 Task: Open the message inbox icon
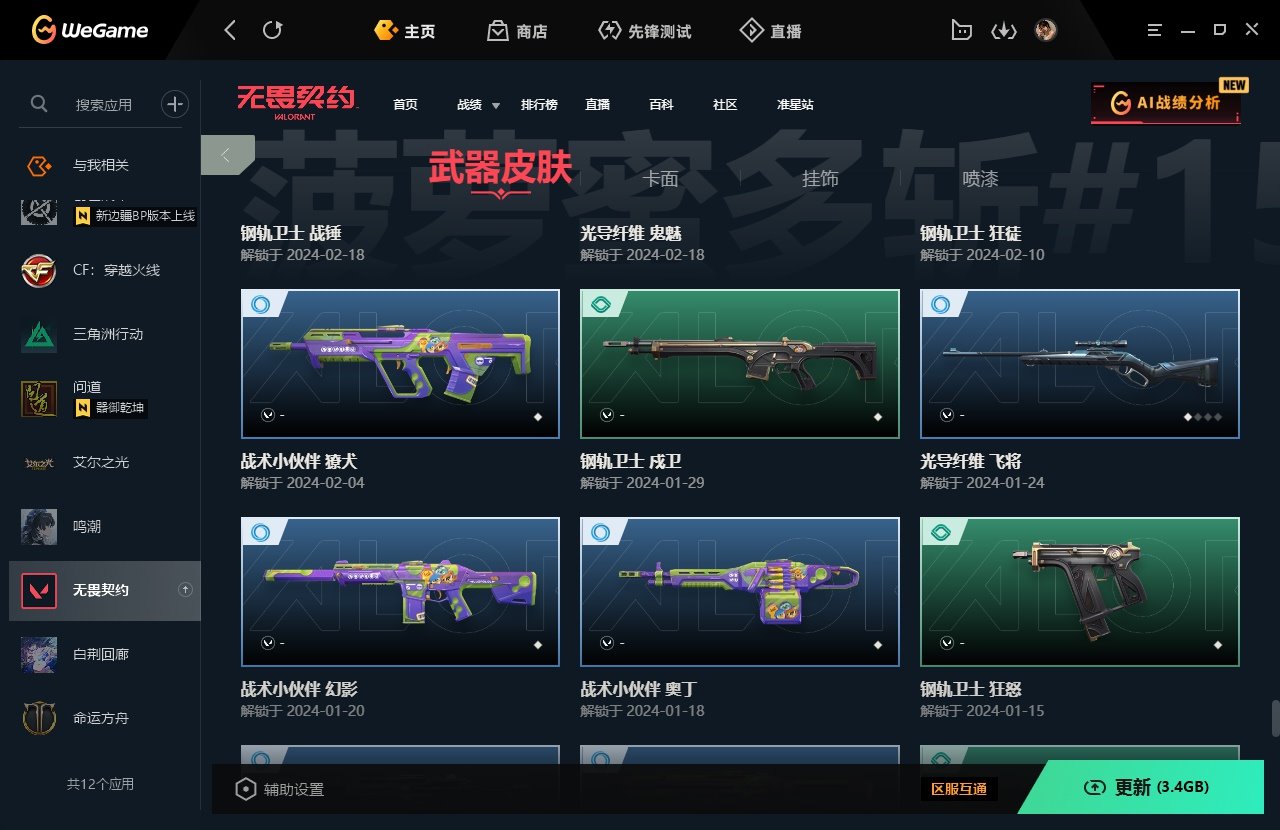[x=961, y=31]
